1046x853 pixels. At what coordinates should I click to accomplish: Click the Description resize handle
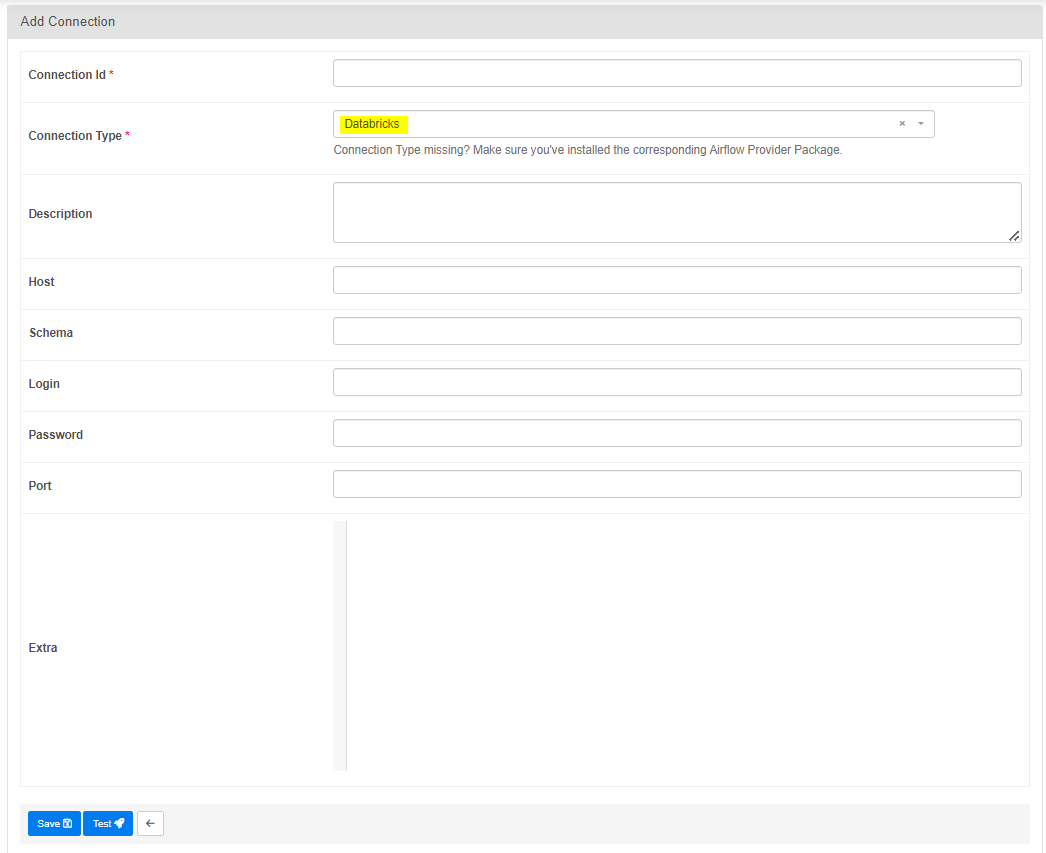(1015, 237)
